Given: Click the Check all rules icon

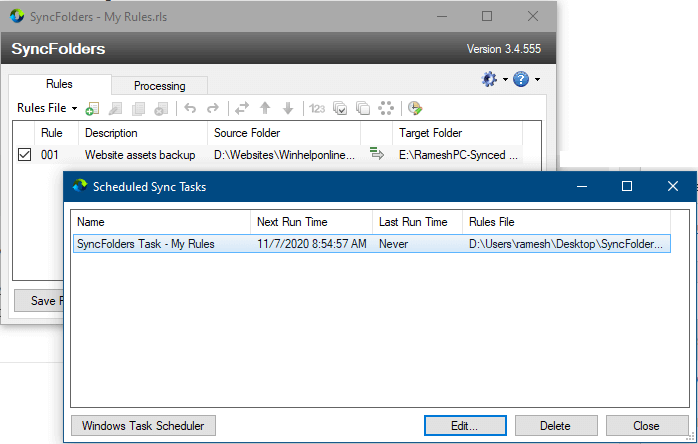Looking at the screenshot, I should [340, 108].
